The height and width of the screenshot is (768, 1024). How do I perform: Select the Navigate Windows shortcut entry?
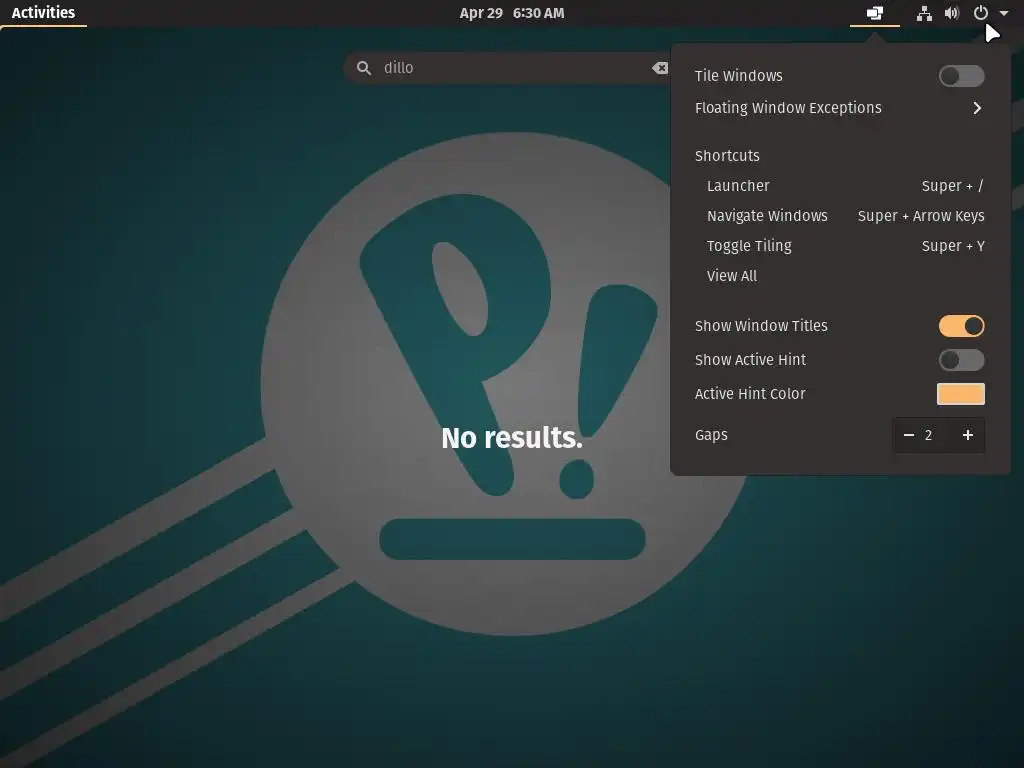tap(840, 216)
